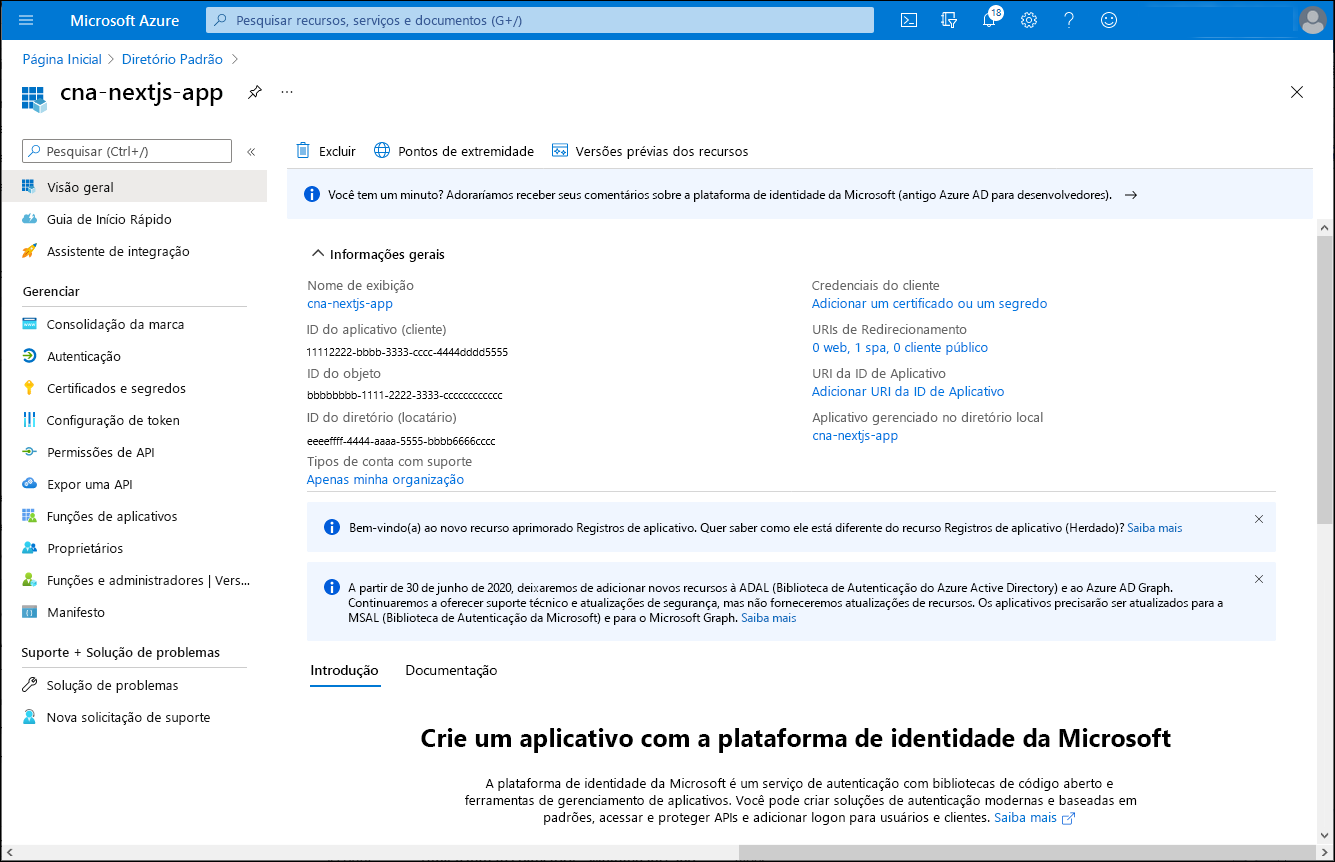
Task: Pin cna-nextjs-app to dashboard
Action: (x=255, y=92)
